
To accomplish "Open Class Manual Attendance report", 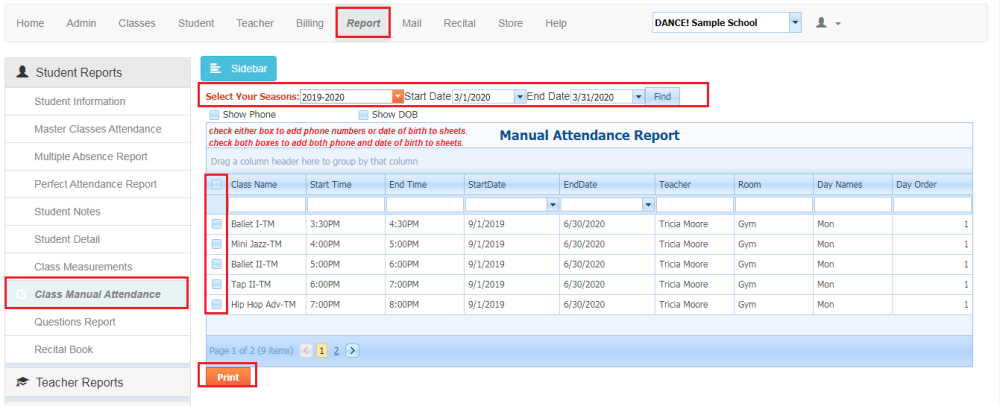I will coord(97,294).
